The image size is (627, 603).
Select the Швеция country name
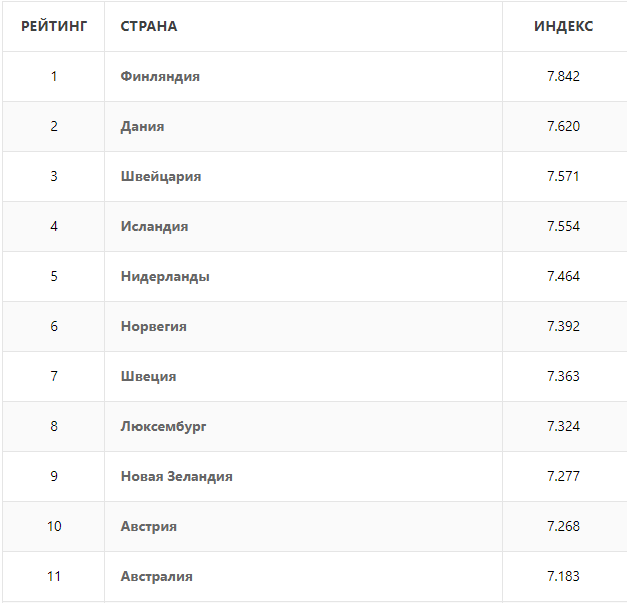[148, 376]
